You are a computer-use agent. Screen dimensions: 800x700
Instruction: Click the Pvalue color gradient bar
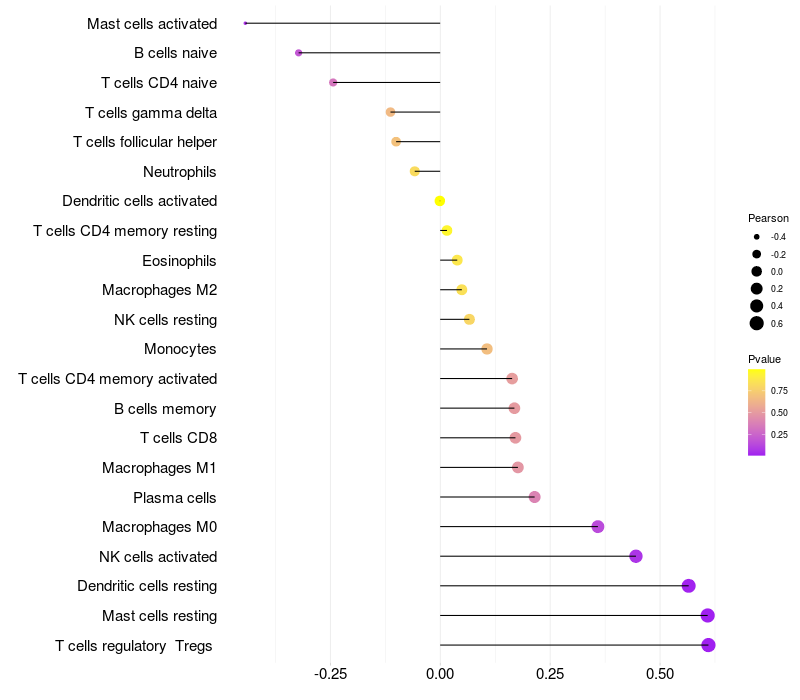pyautogui.click(x=757, y=412)
